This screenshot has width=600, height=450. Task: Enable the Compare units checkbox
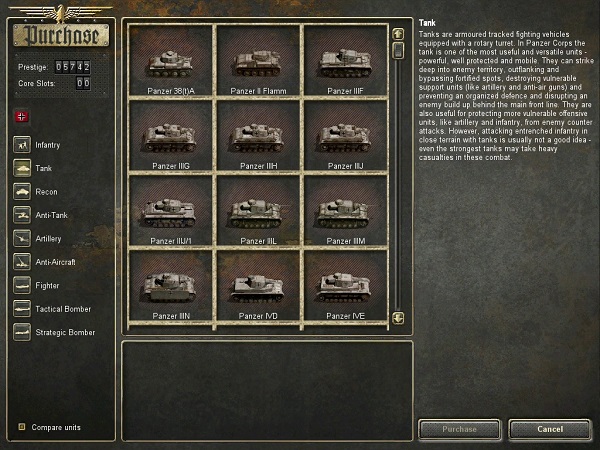click(22, 426)
